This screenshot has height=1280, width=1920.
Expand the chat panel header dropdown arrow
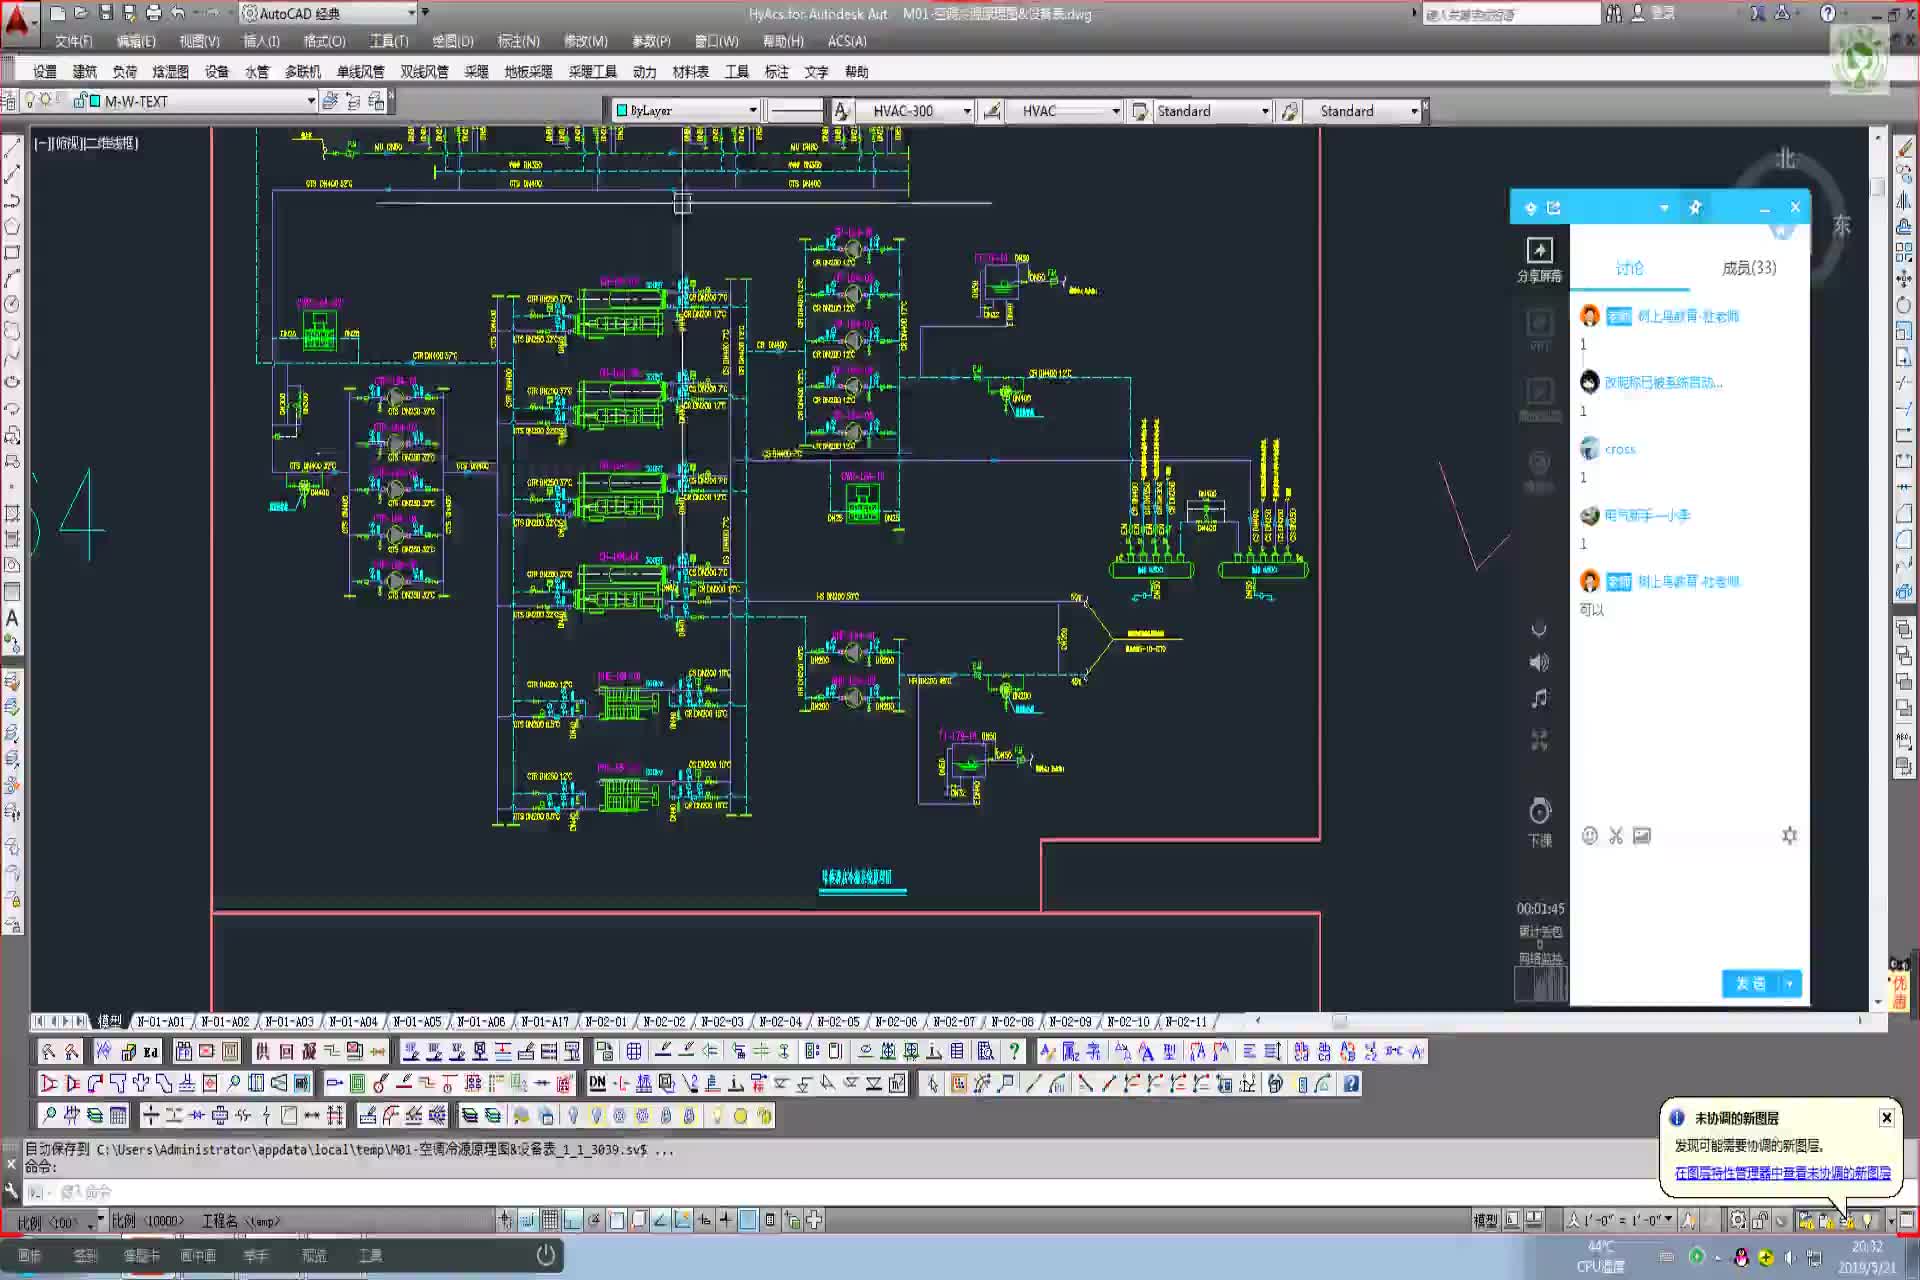1664,208
